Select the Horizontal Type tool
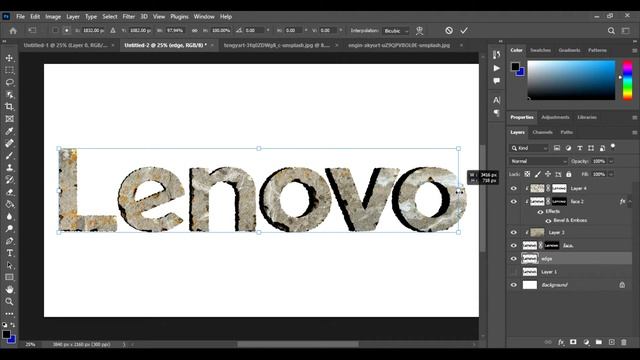The width and height of the screenshot is (640, 360). [x=9, y=253]
